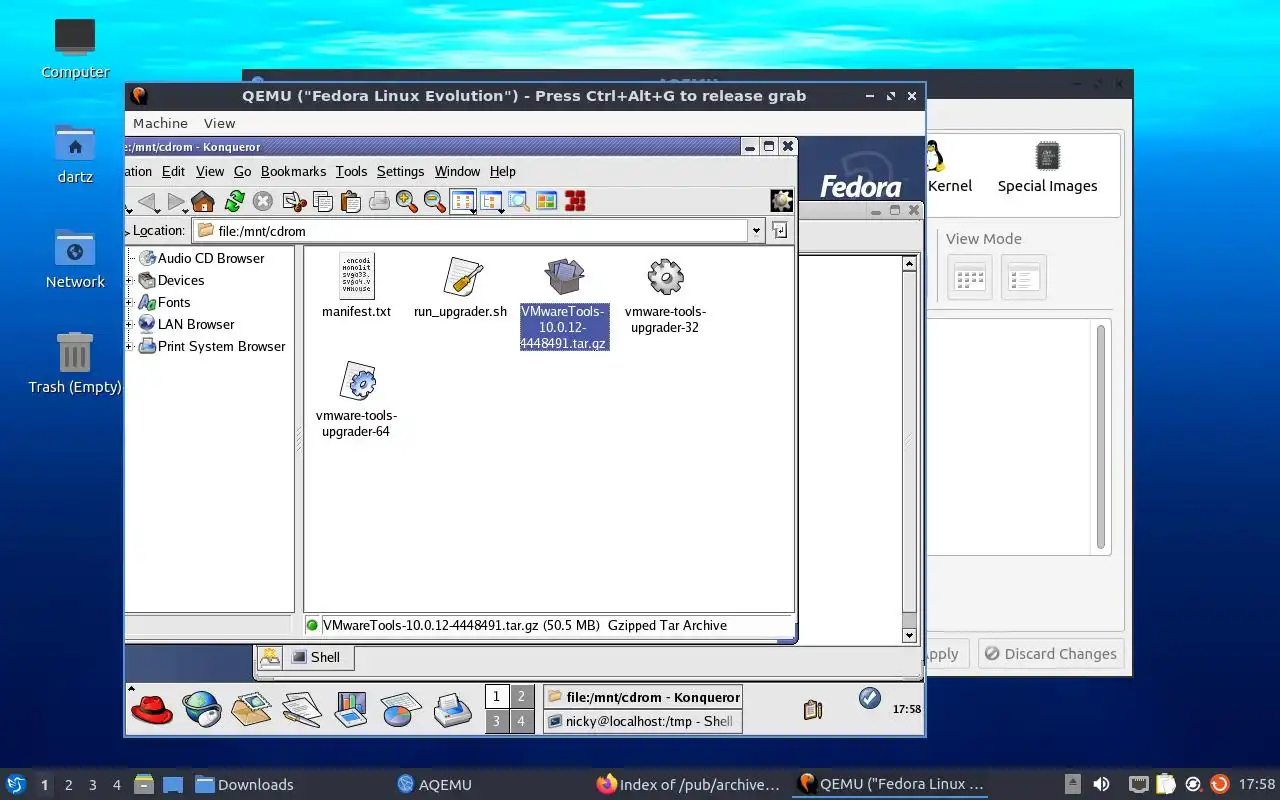Click the clipboard tray icon in Fedora panel

click(813, 709)
